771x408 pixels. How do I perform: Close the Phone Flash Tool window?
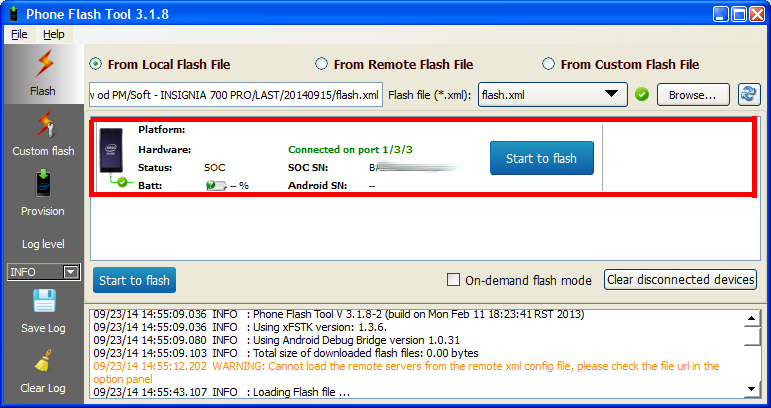[757, 14]
